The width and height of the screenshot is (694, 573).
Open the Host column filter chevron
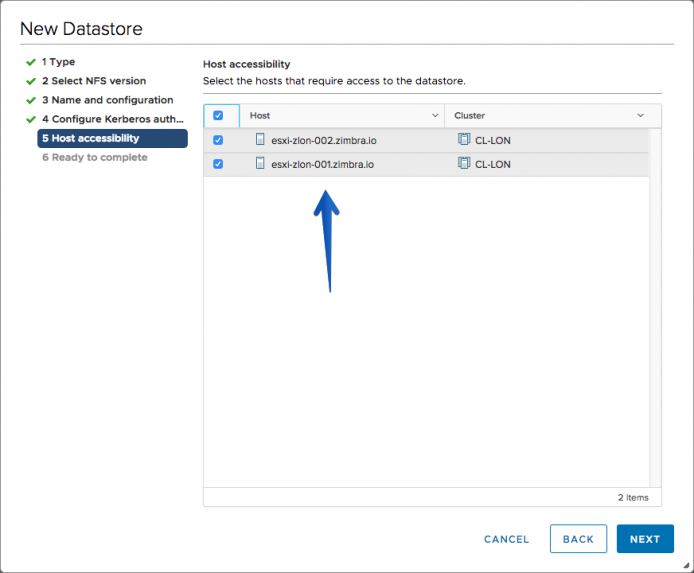pos(435,115)
